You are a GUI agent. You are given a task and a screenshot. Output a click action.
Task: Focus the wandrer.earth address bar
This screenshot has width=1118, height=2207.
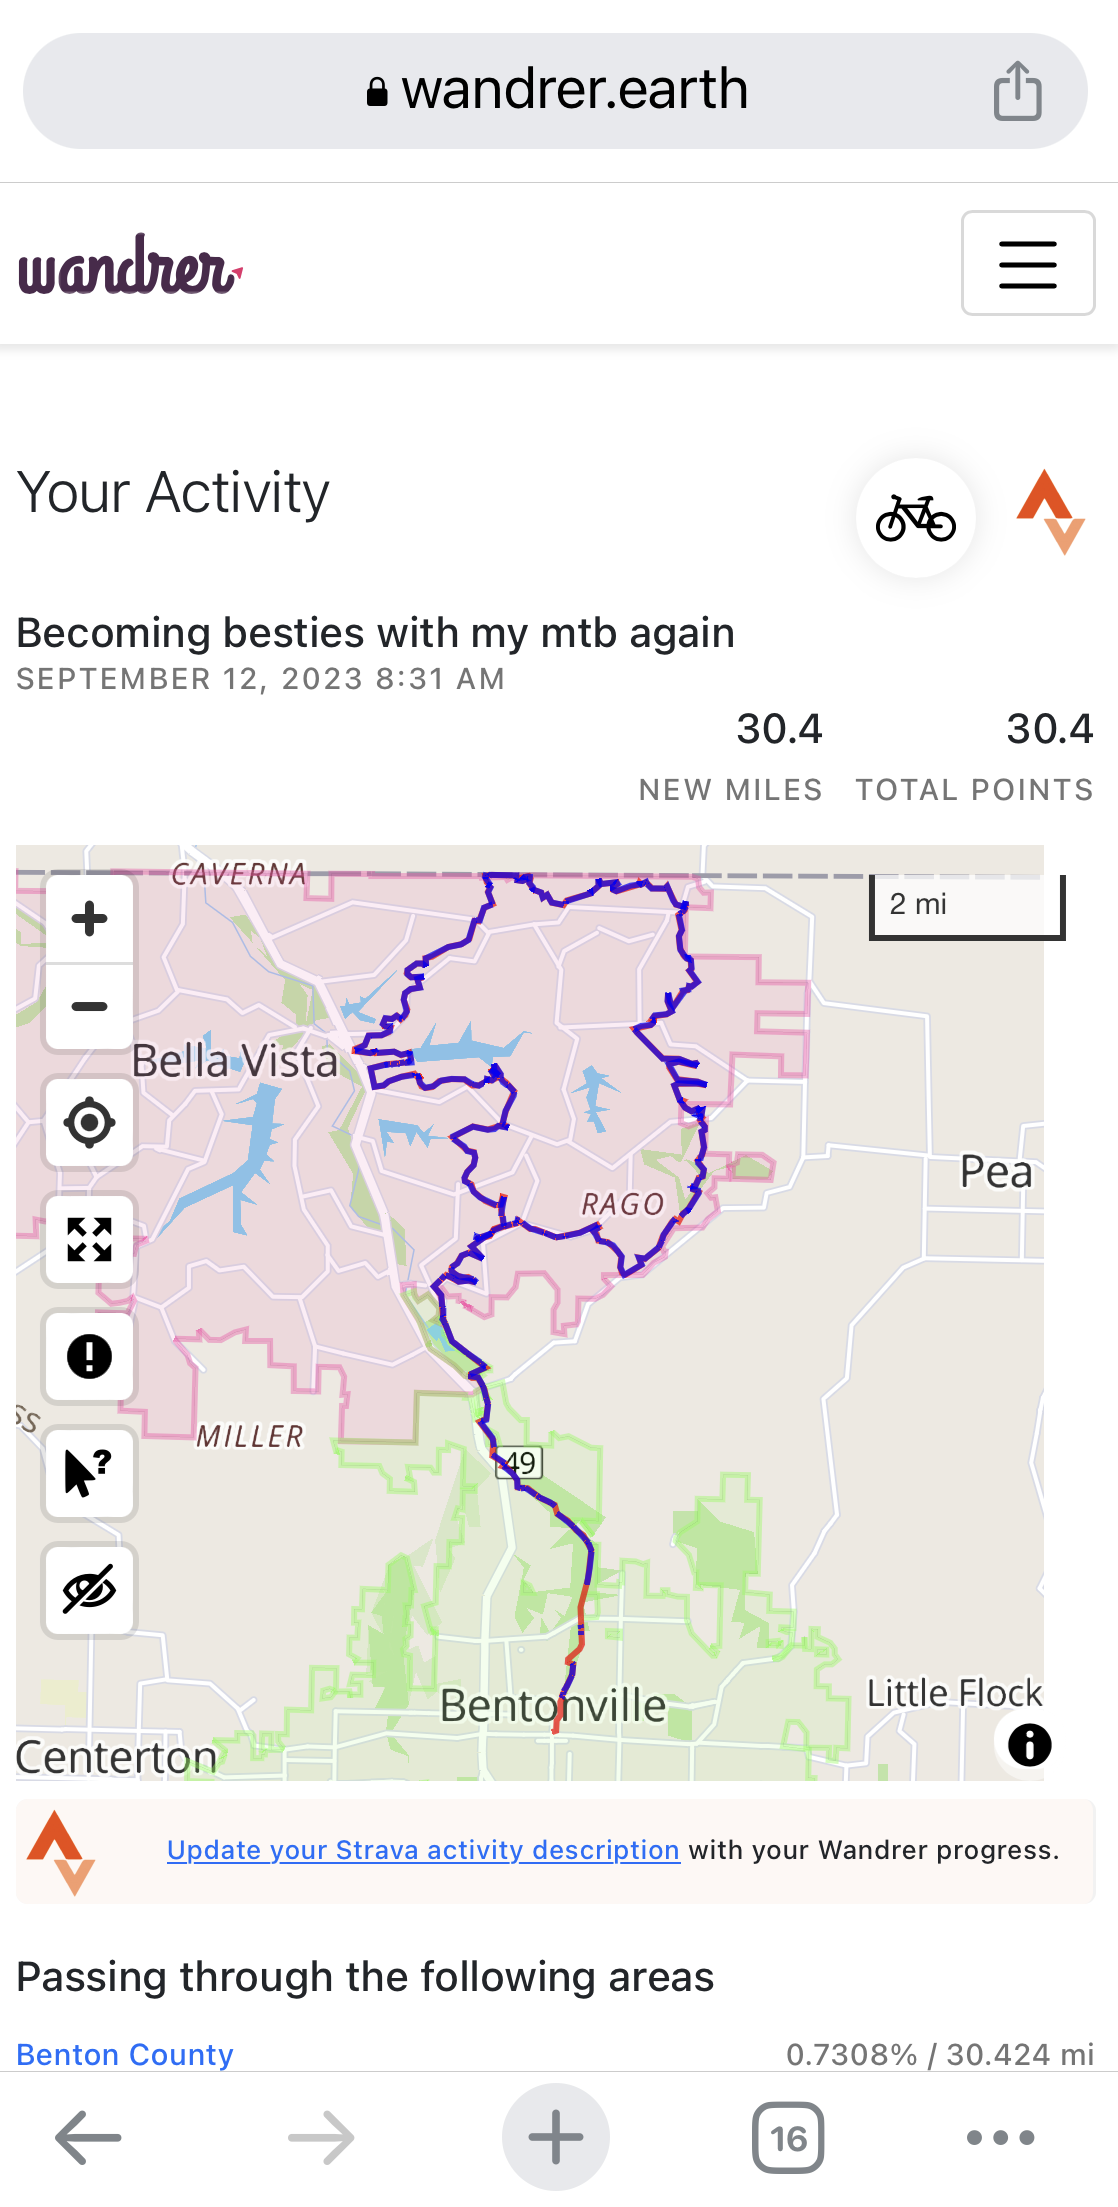[x=556, y=91]
